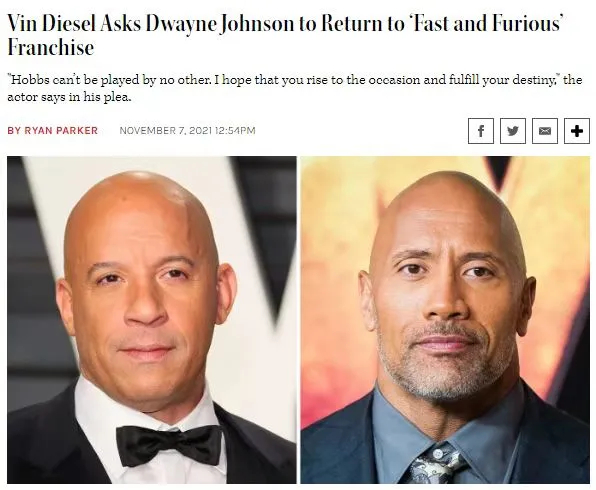The height and width of the screenshot is (490, 596).
Task: Select the November 7, 2021 publish date
Action: coord(166,130)
